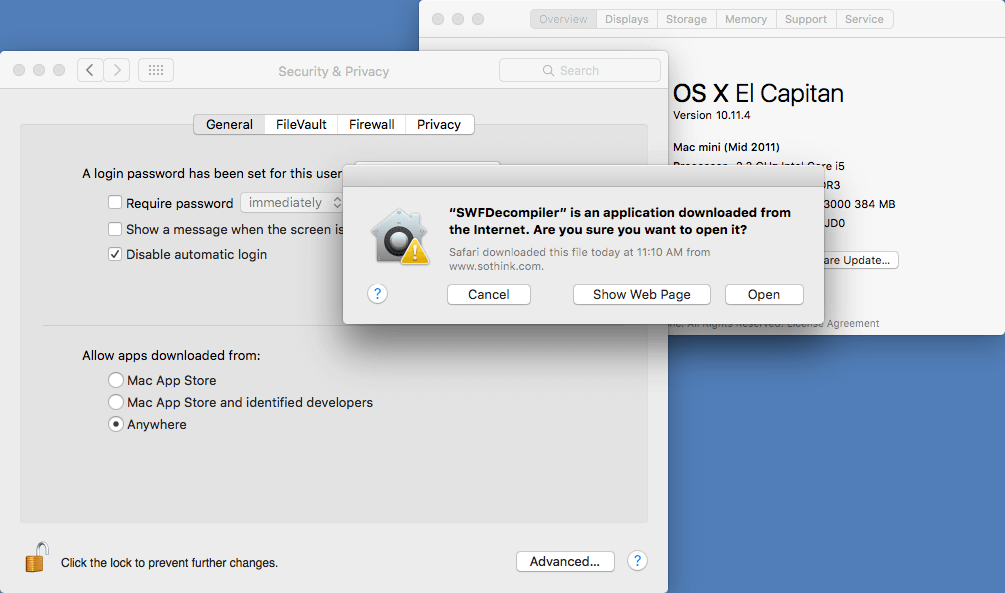Close the Security & Privacy window
Image resolution: width=1005 pixels, height=593 pixels.
click(19, 70)
